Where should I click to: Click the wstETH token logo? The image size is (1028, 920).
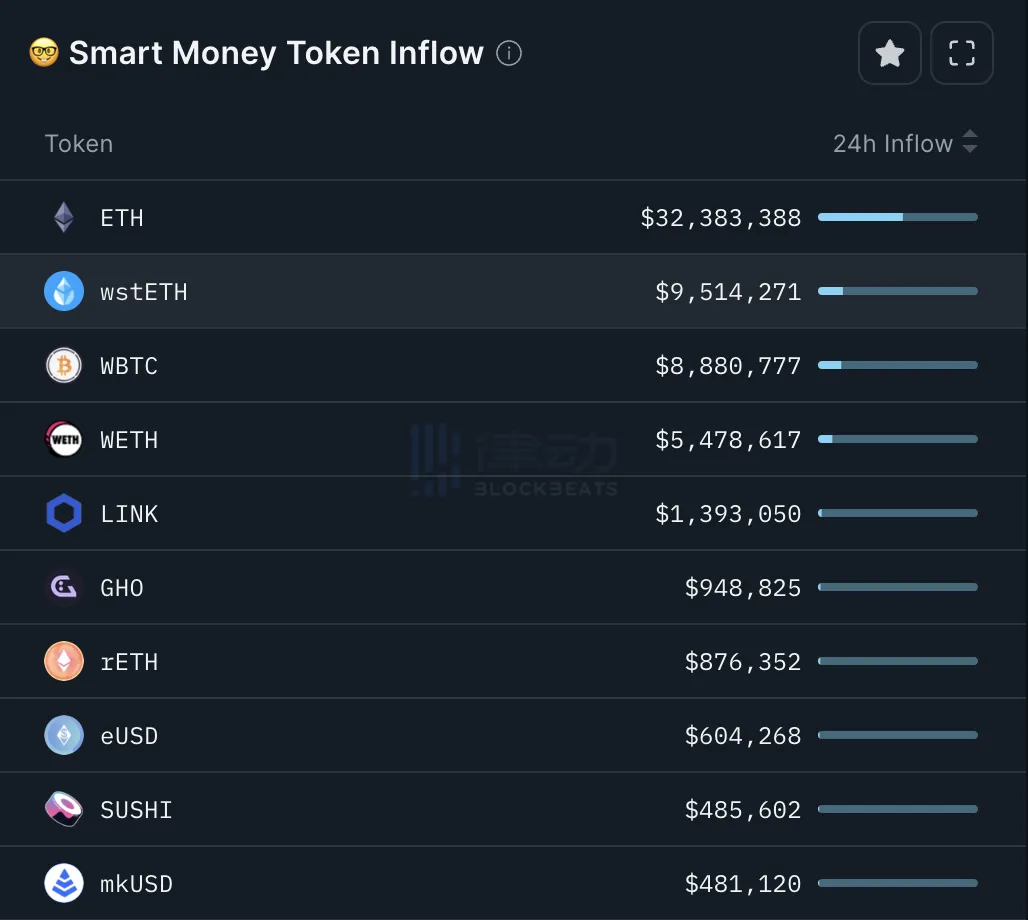(x=64, y=291)
